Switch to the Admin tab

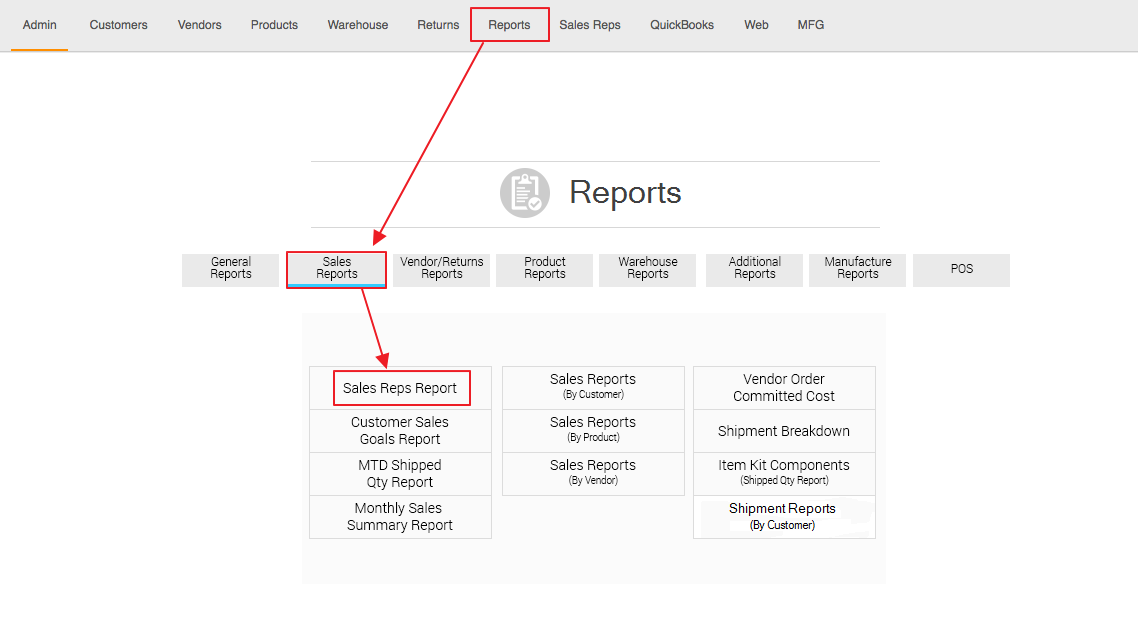[40, 25]
